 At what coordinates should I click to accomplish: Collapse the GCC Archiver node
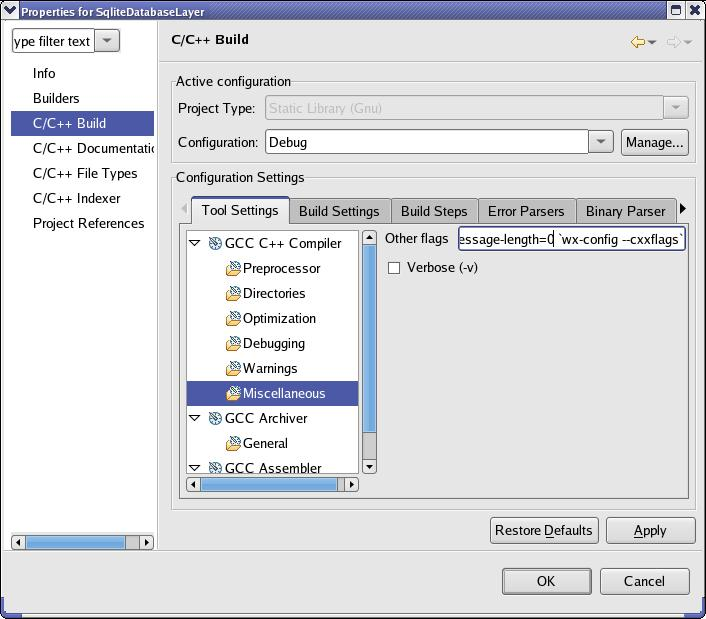(x=195, y=418)
